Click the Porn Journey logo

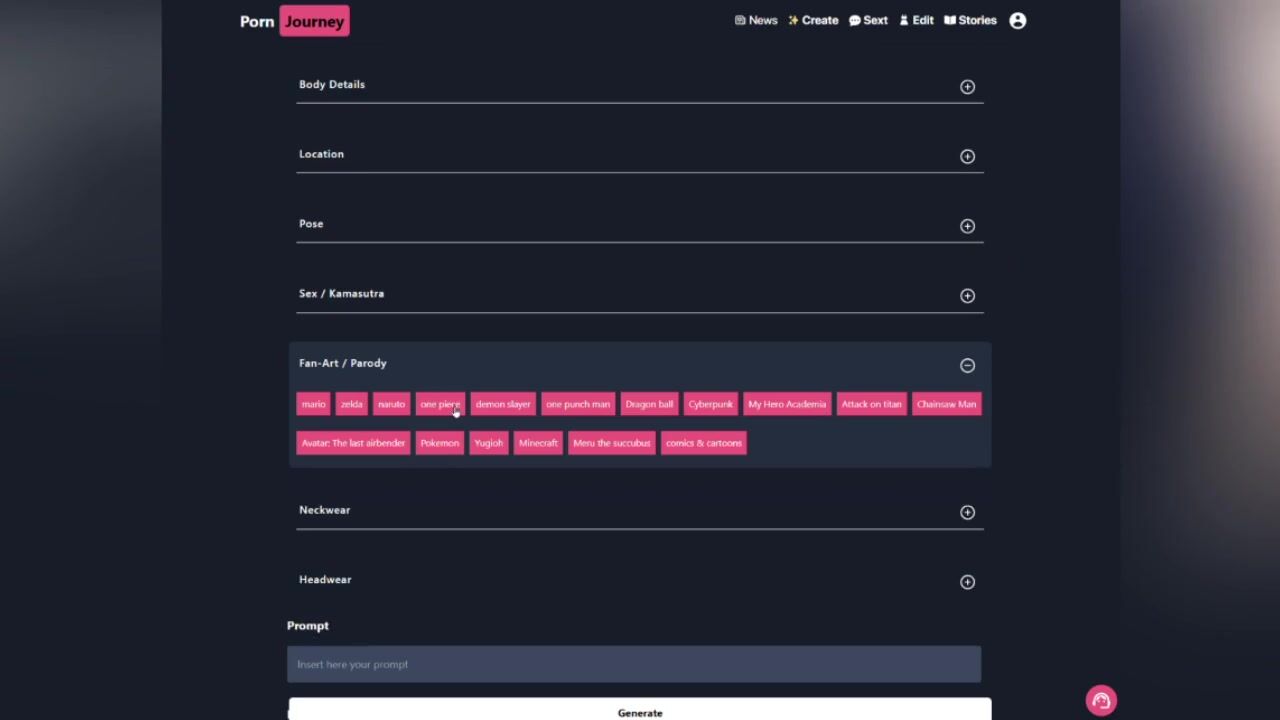coord(294,21)
